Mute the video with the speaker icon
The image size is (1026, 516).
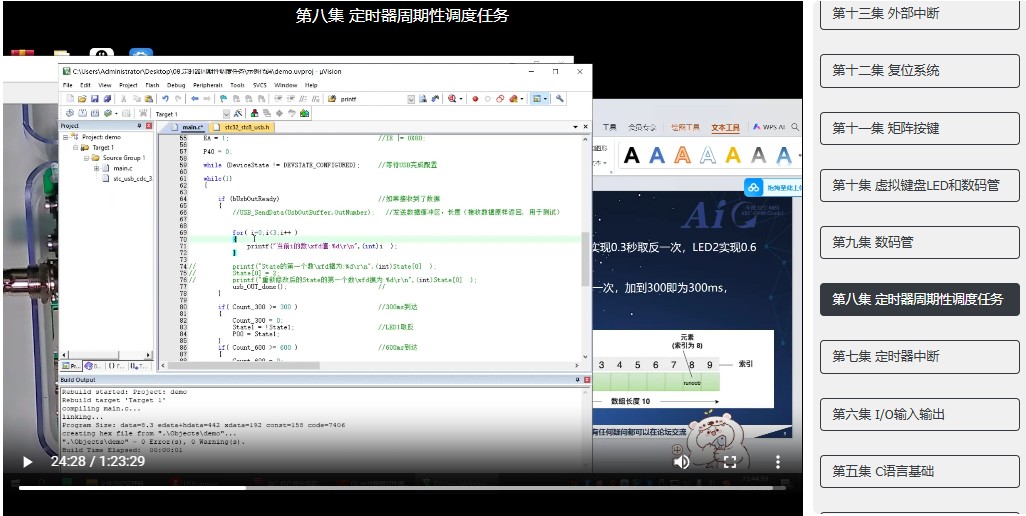pos(682,462)
